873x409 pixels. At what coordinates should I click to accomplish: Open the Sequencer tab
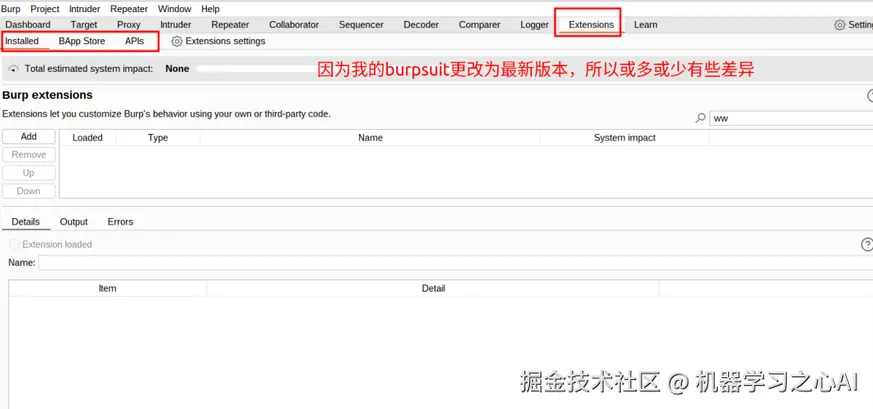click(361, 24)
